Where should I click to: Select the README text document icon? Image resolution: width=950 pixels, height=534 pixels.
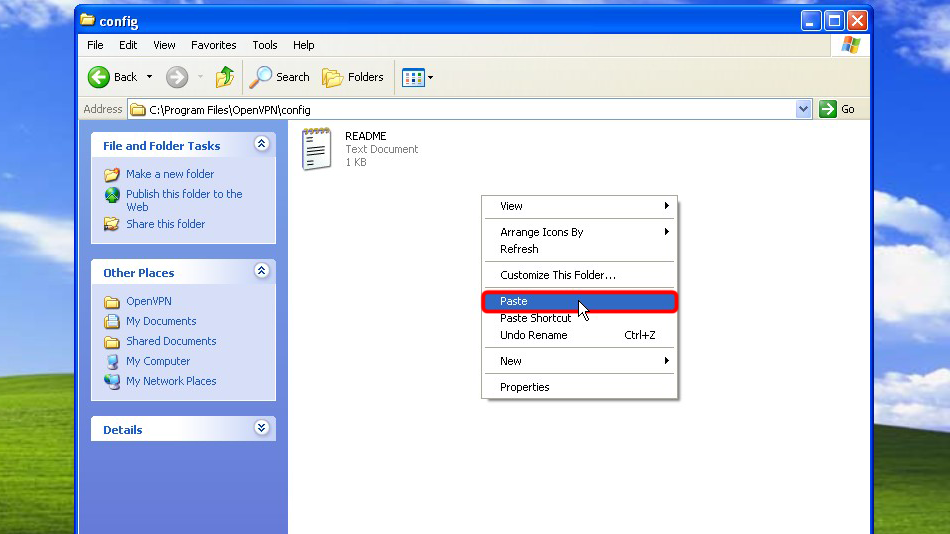tap(317, 149)
